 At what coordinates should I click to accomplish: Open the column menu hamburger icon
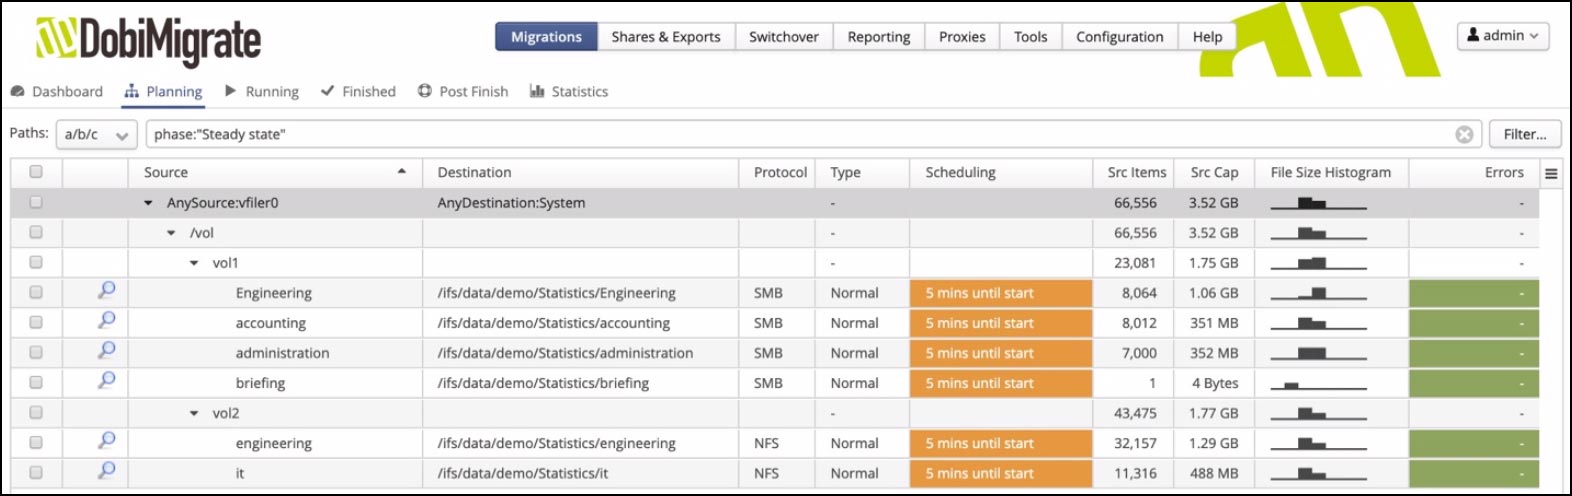(x=1551, y=173)
